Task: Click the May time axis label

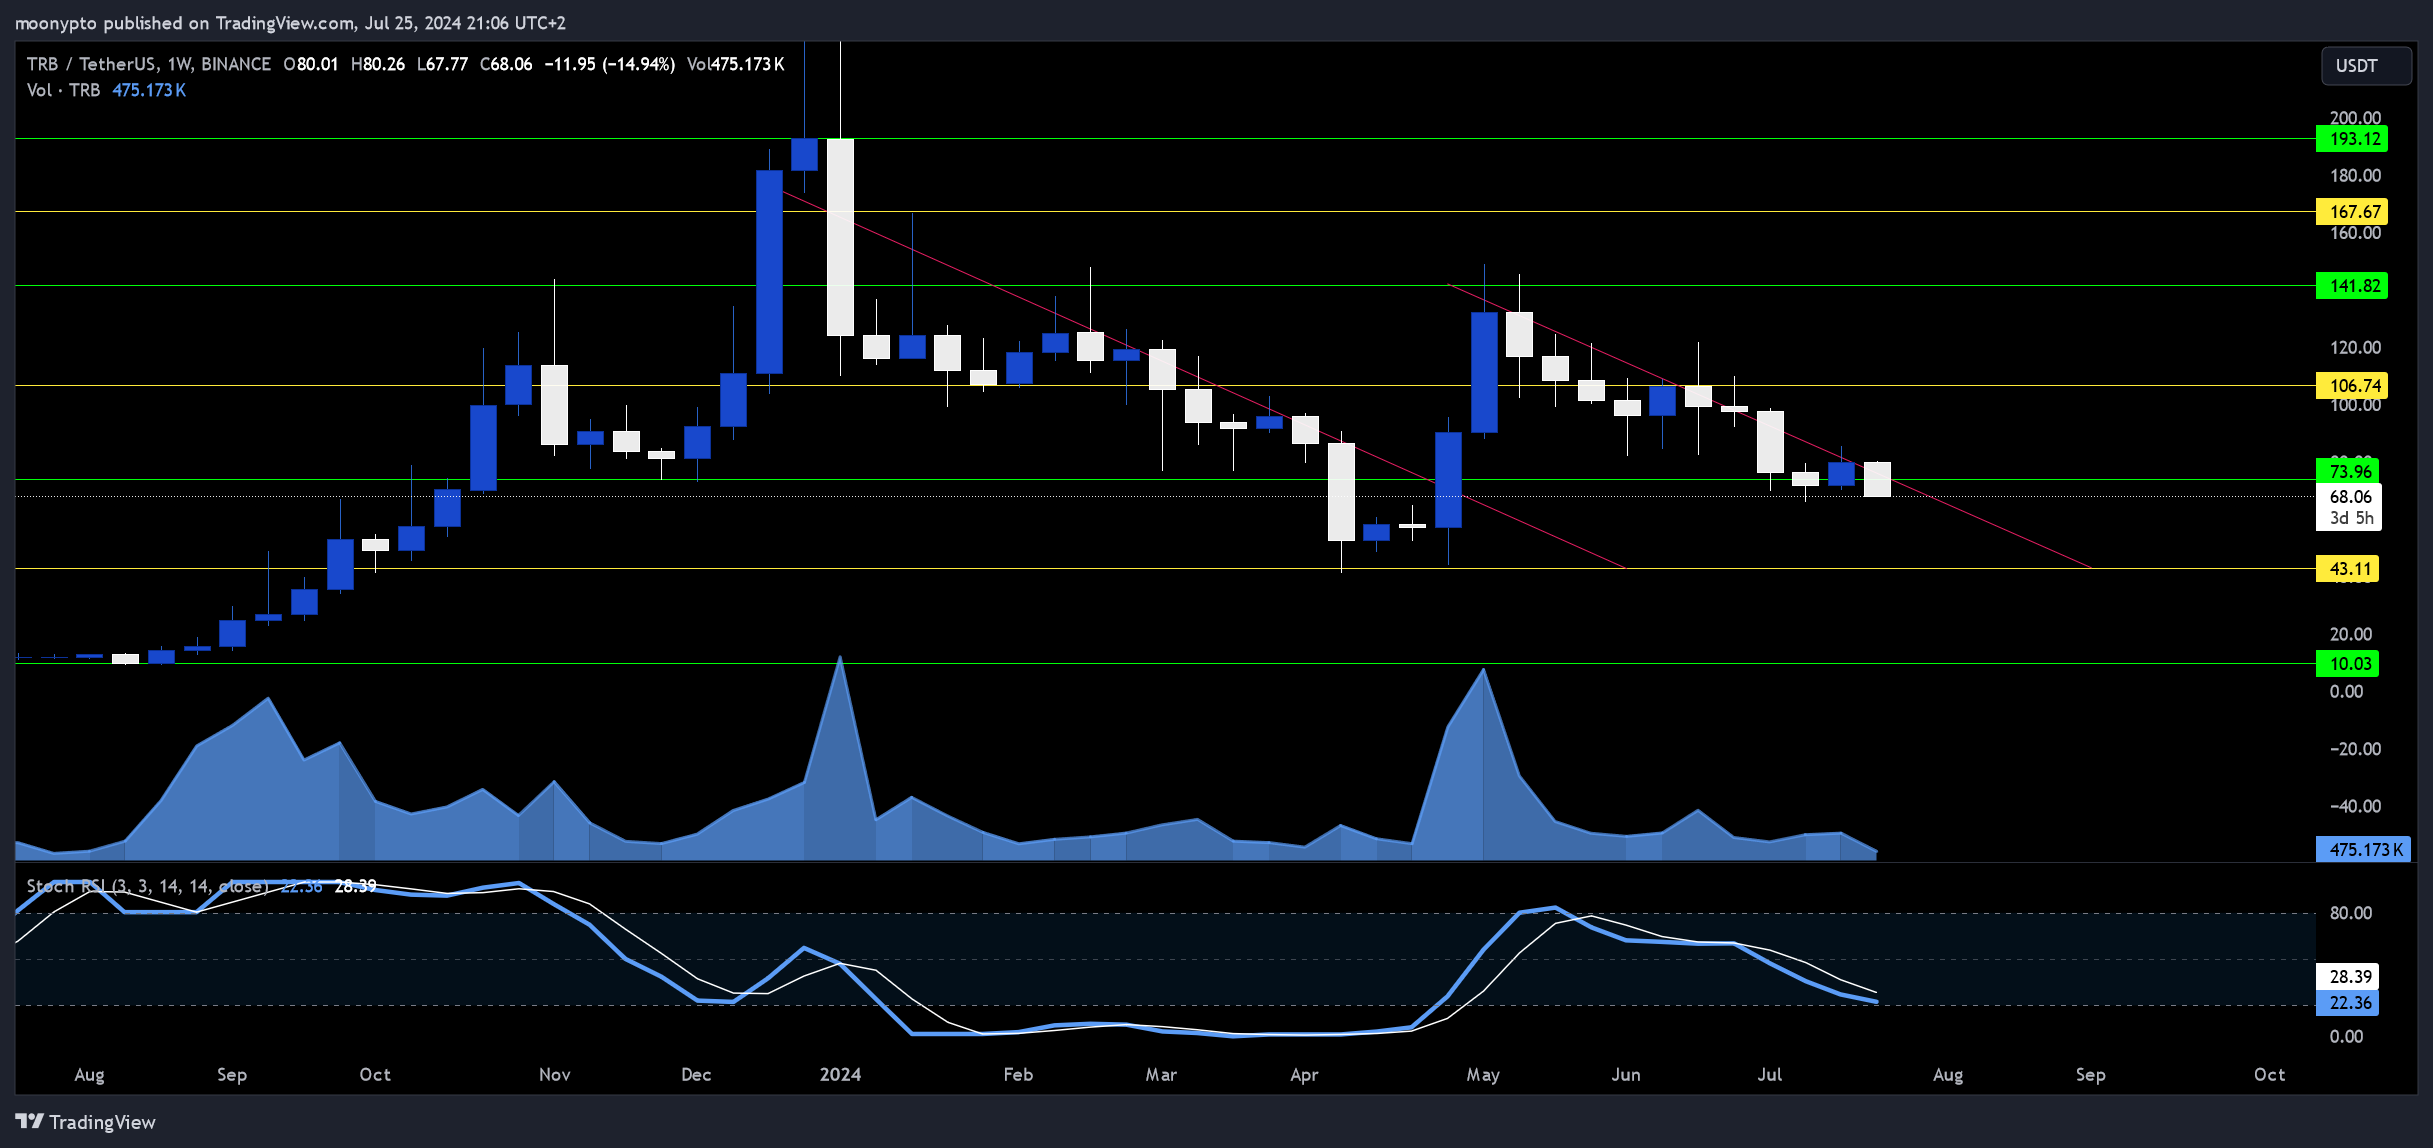Action: (1483, 1074)
